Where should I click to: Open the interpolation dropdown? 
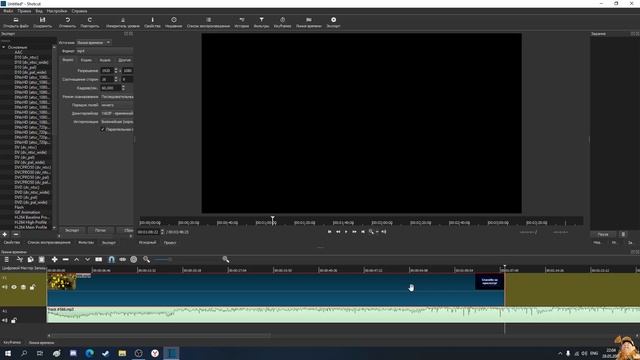(117, 122)
